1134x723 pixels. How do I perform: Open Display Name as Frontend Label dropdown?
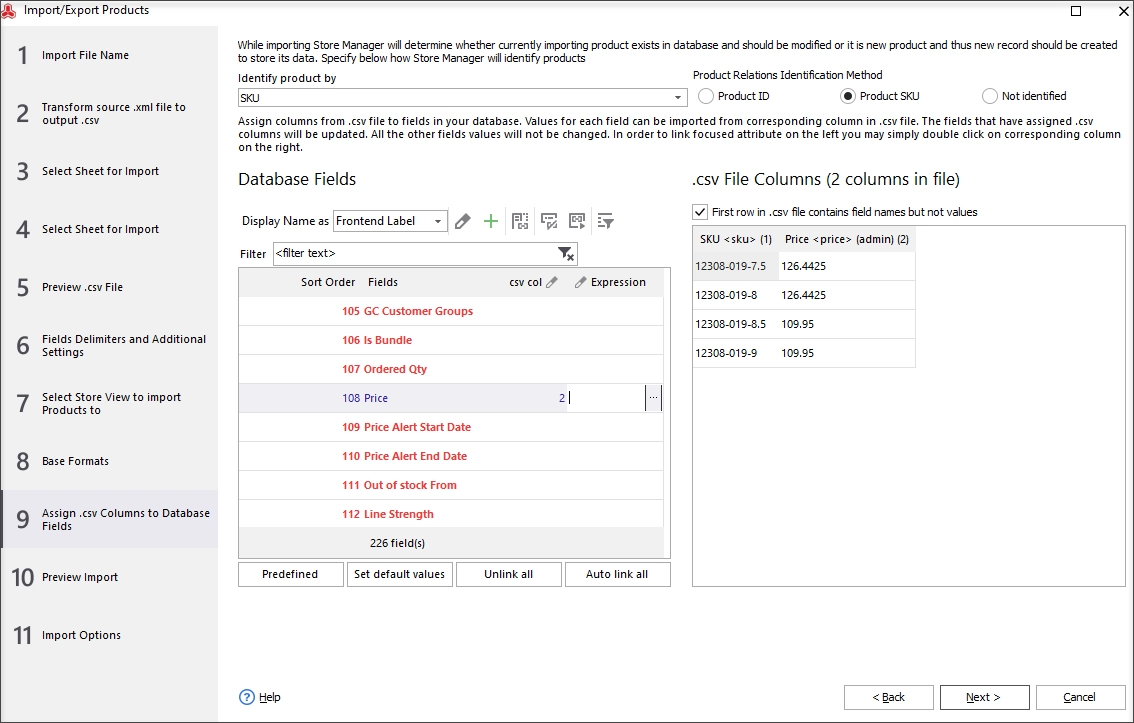tap(438, 221)
